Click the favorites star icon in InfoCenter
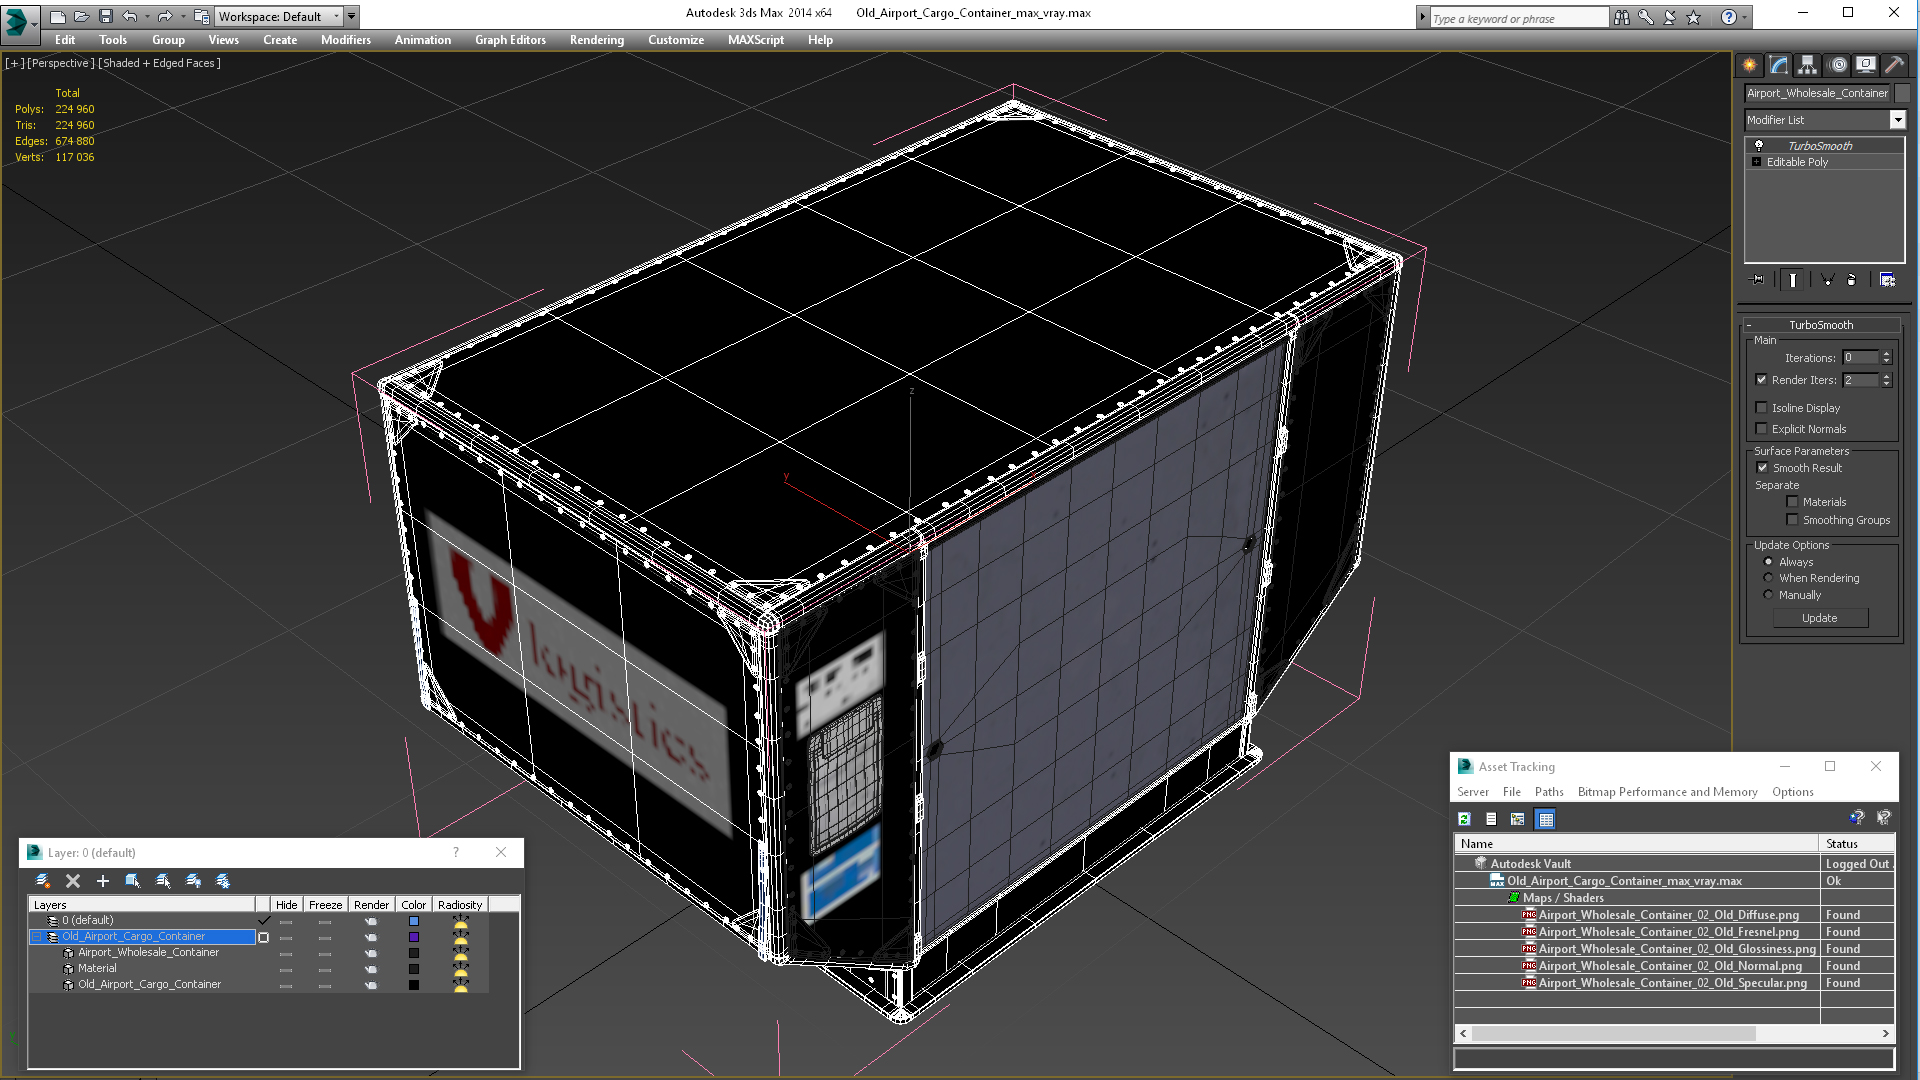Viewport: 1920px width, 1080px height. [x=1694, y=17]
